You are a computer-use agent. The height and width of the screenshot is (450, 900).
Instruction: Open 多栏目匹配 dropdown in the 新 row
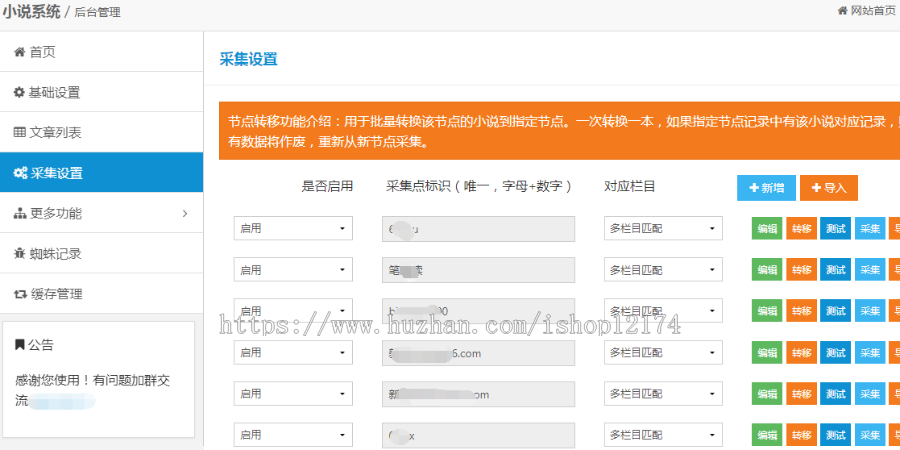point(664,394)
